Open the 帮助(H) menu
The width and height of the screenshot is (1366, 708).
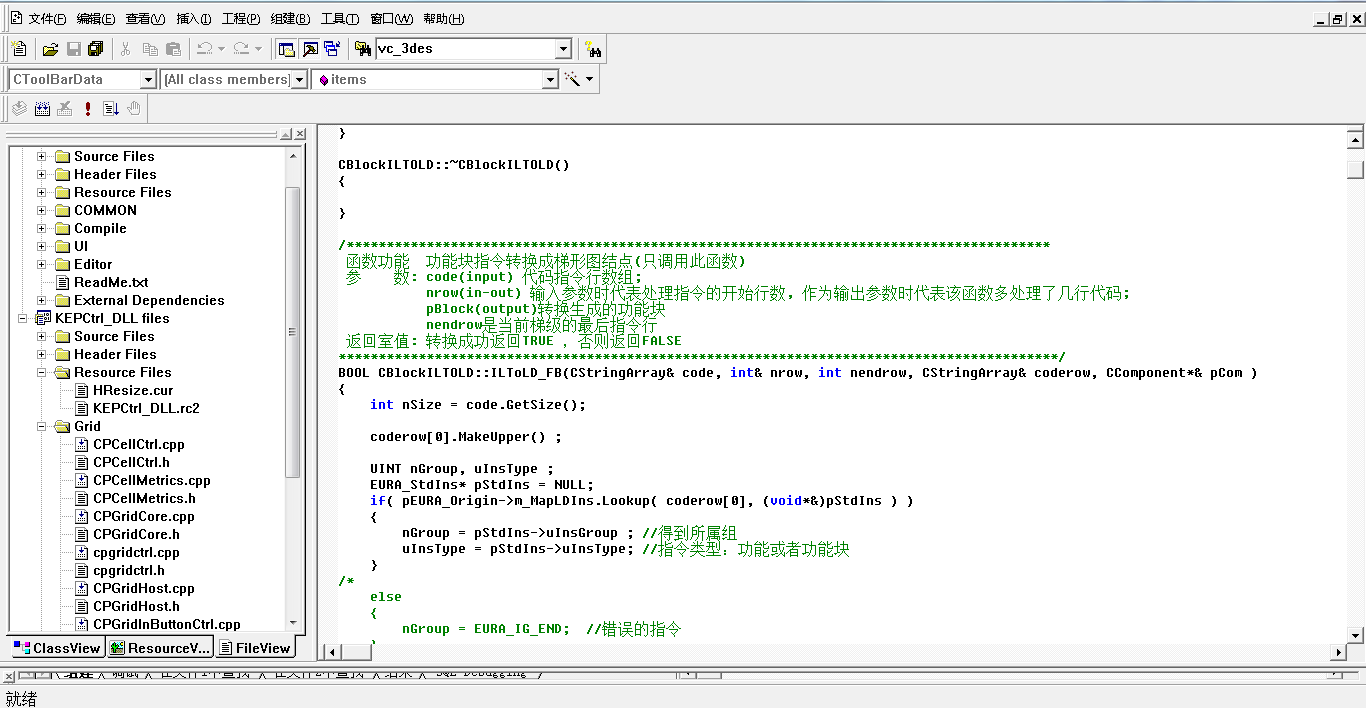[x=443, y=18]
